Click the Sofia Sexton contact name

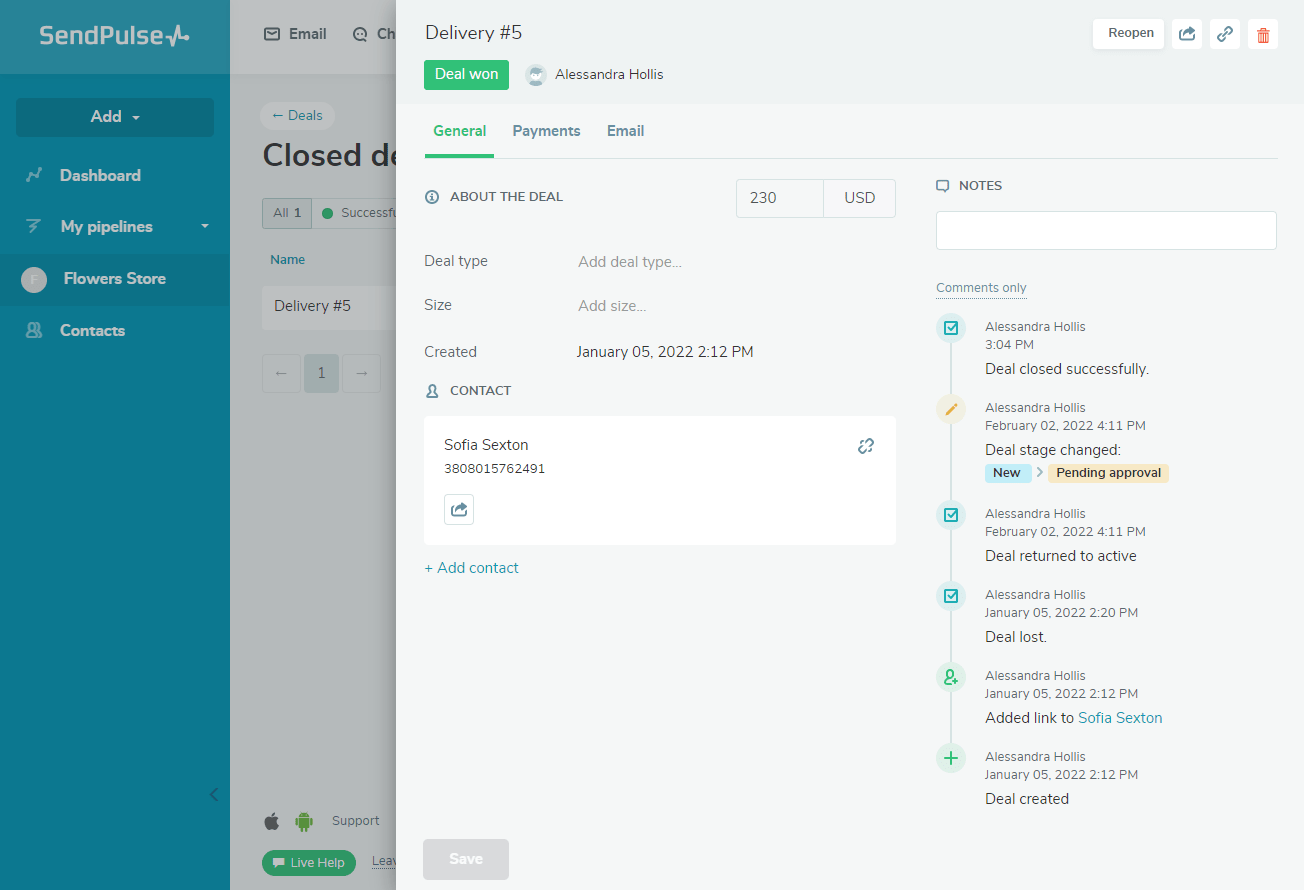tap(486, 445)
